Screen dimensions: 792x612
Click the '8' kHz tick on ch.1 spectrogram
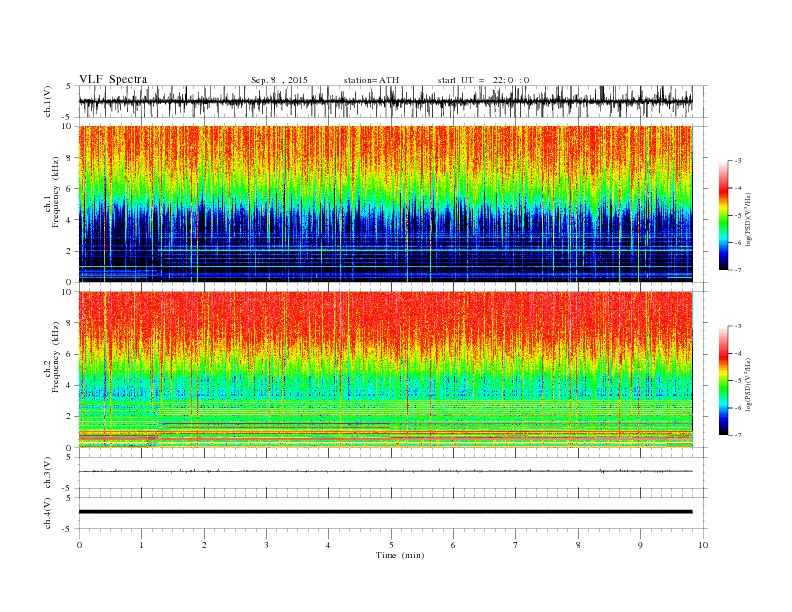70,158
